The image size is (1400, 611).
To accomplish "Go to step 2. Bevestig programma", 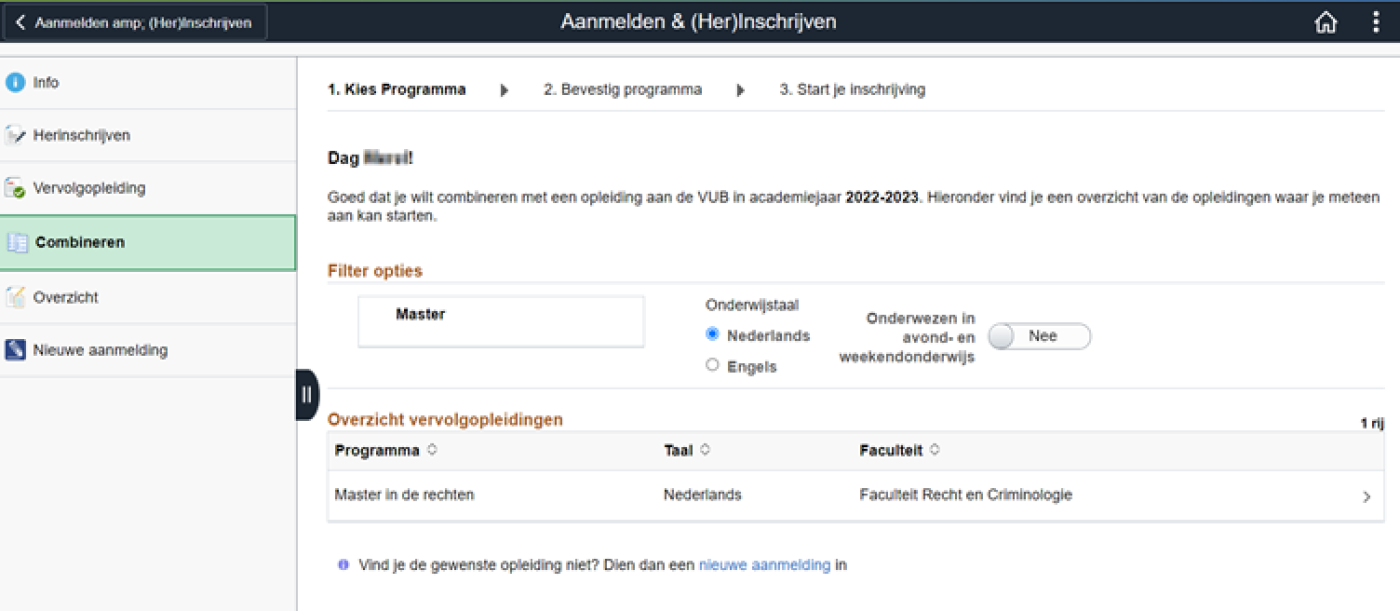I will 623,90.
